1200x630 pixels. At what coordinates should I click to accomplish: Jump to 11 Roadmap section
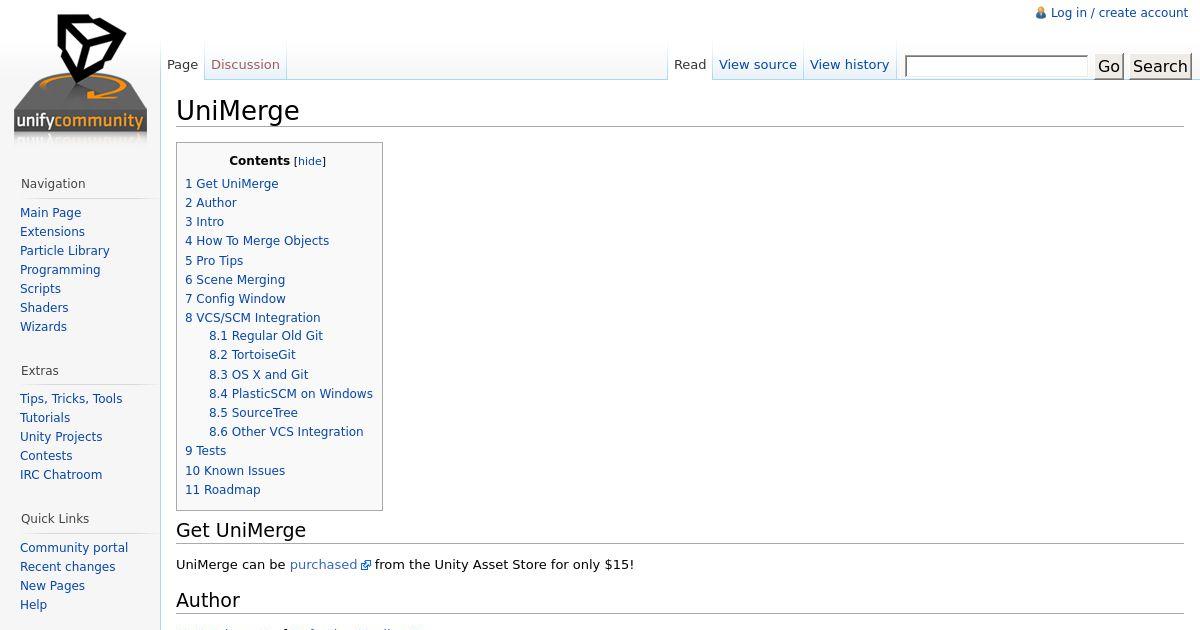pyautogui.click(x=222, y=490)
